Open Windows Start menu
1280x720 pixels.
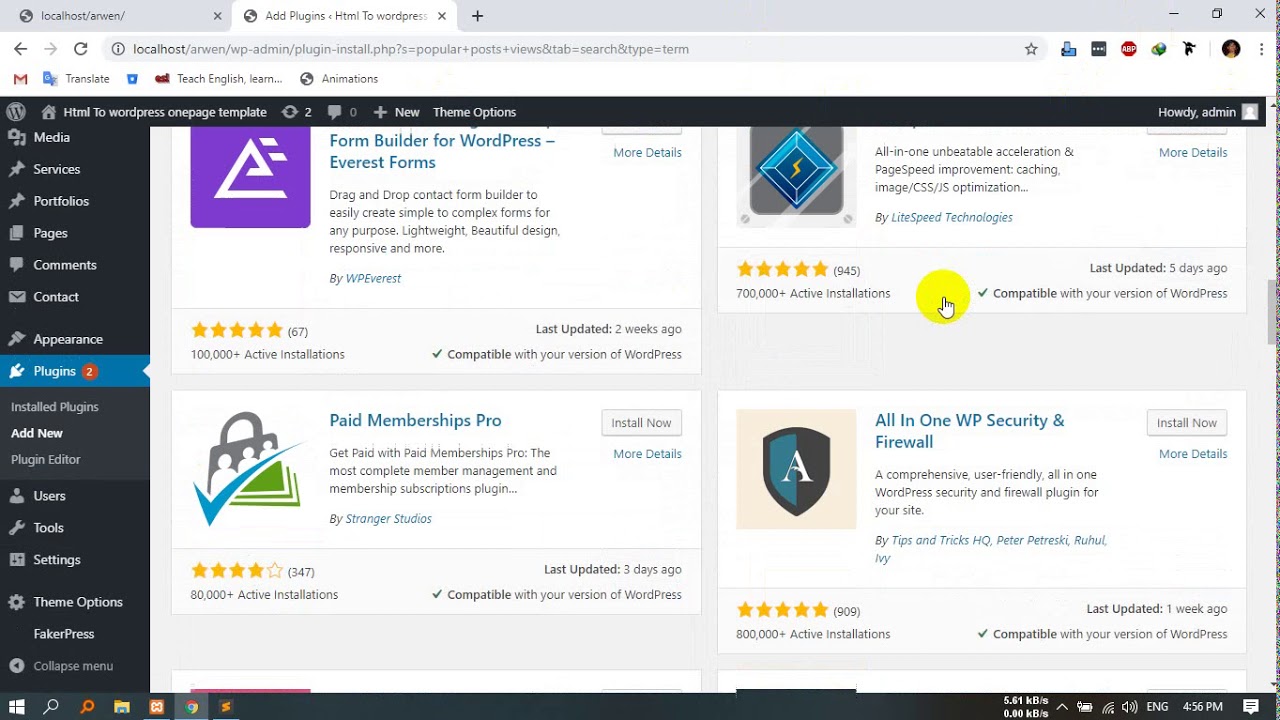point(17,707)
